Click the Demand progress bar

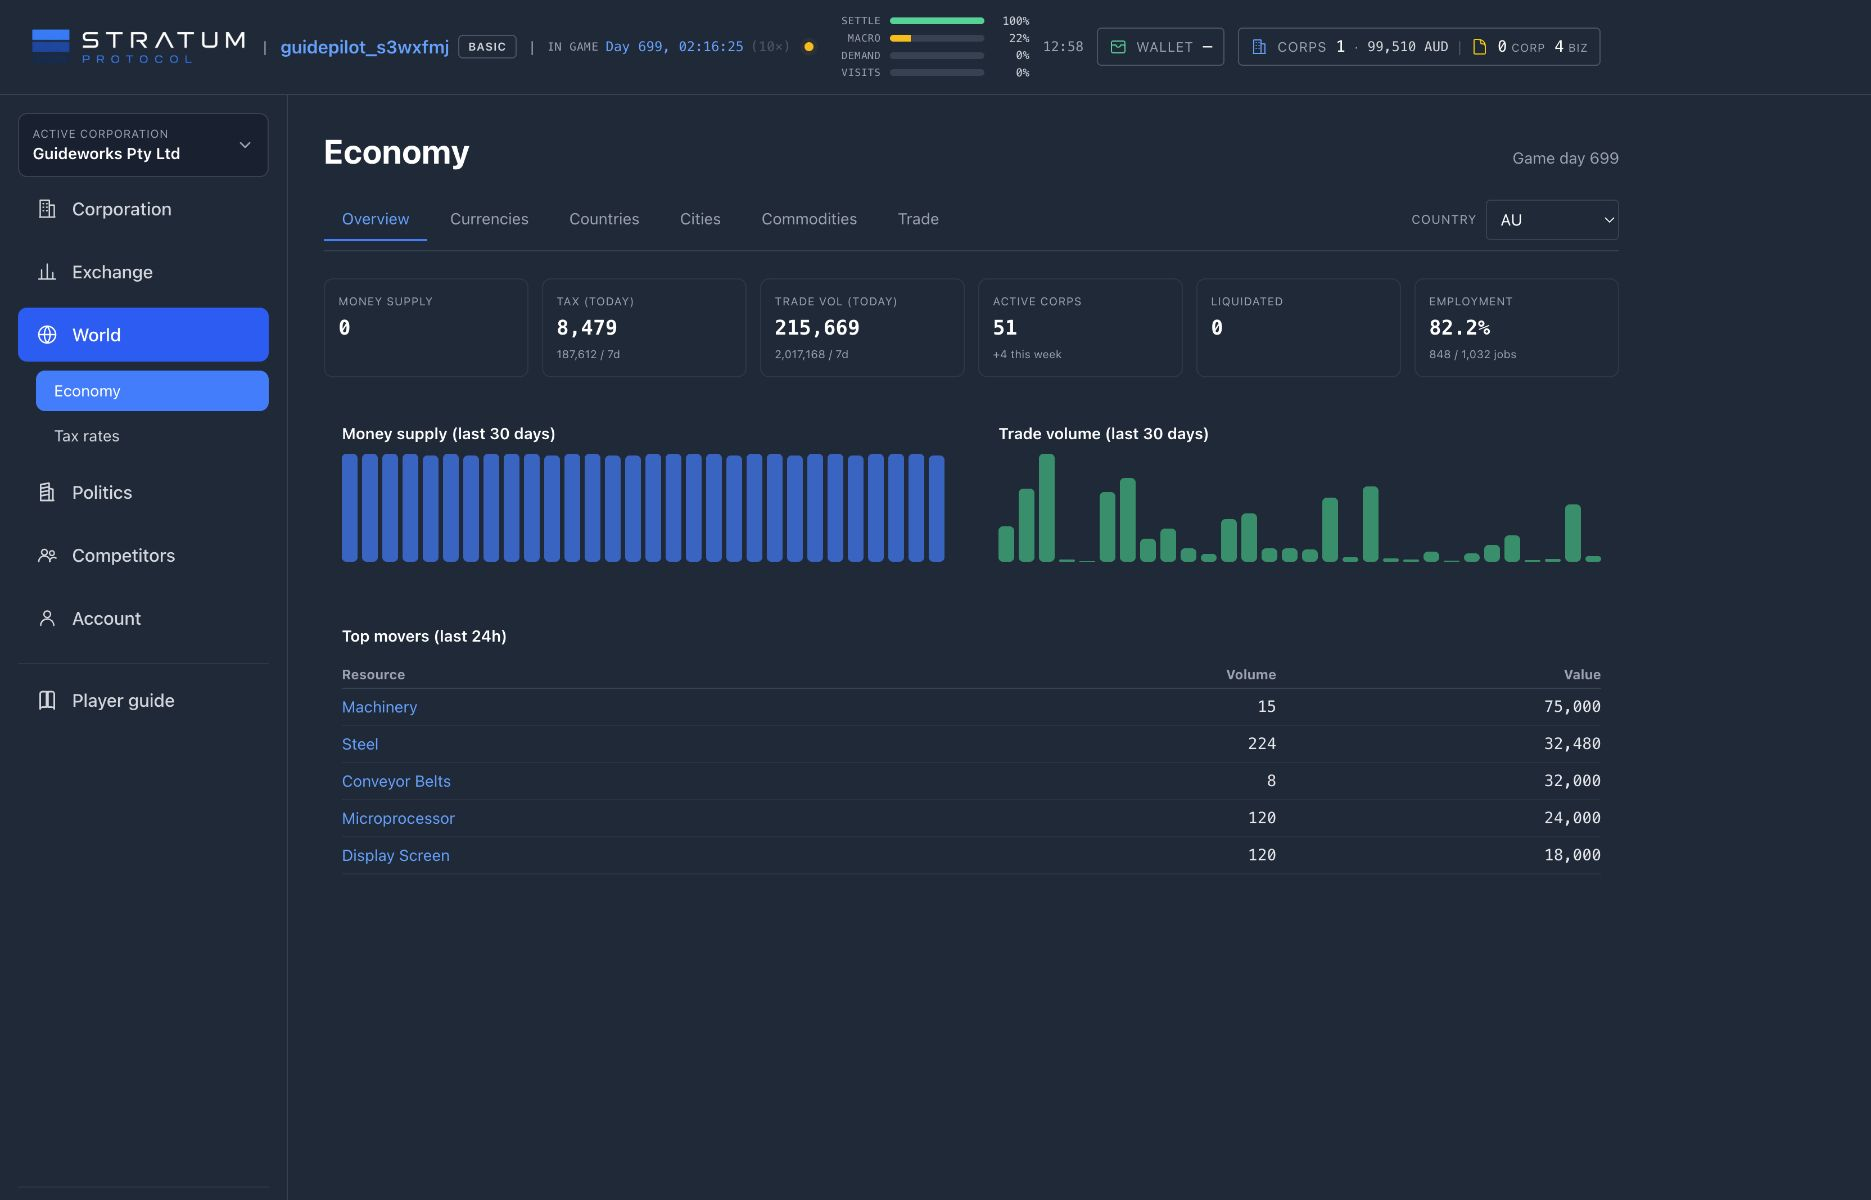937,55
